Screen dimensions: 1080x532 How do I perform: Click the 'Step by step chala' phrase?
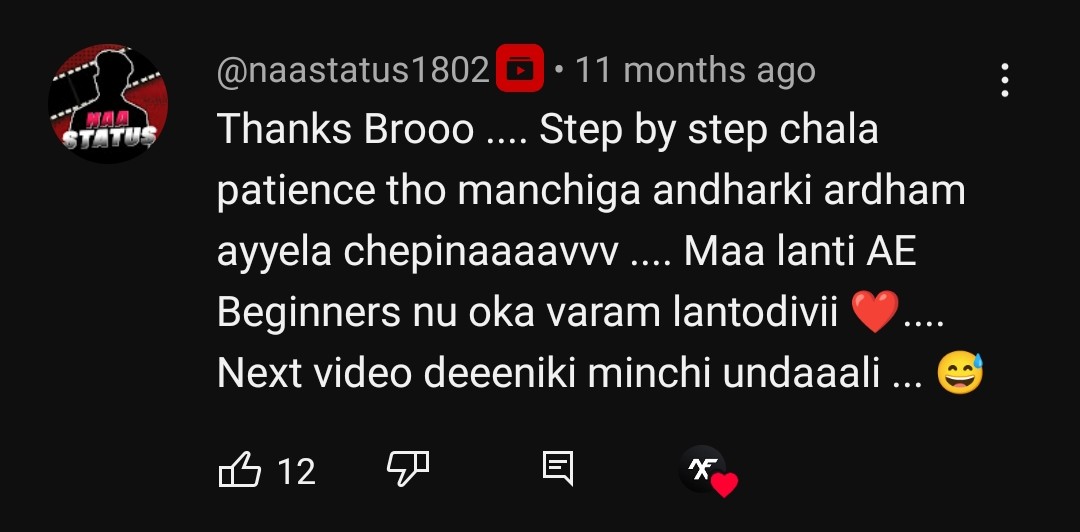tap(709, 130)
